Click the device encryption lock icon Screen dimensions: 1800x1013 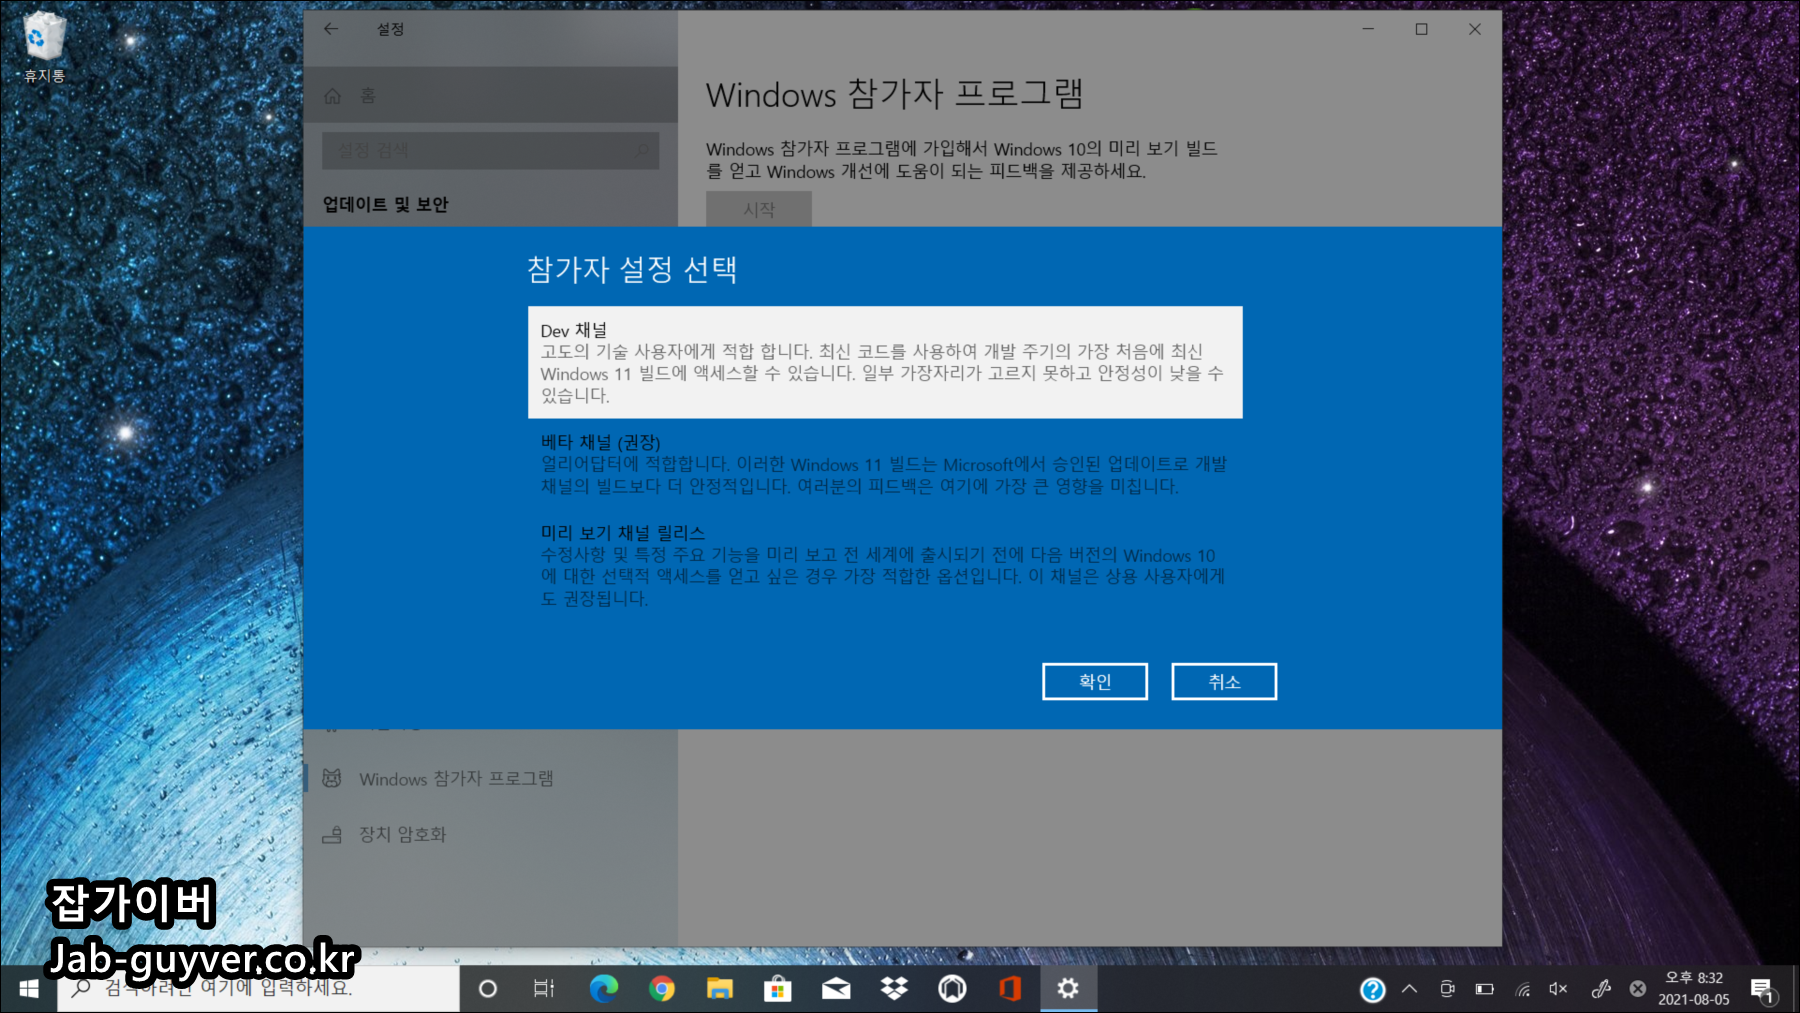(x=332, y=834)
